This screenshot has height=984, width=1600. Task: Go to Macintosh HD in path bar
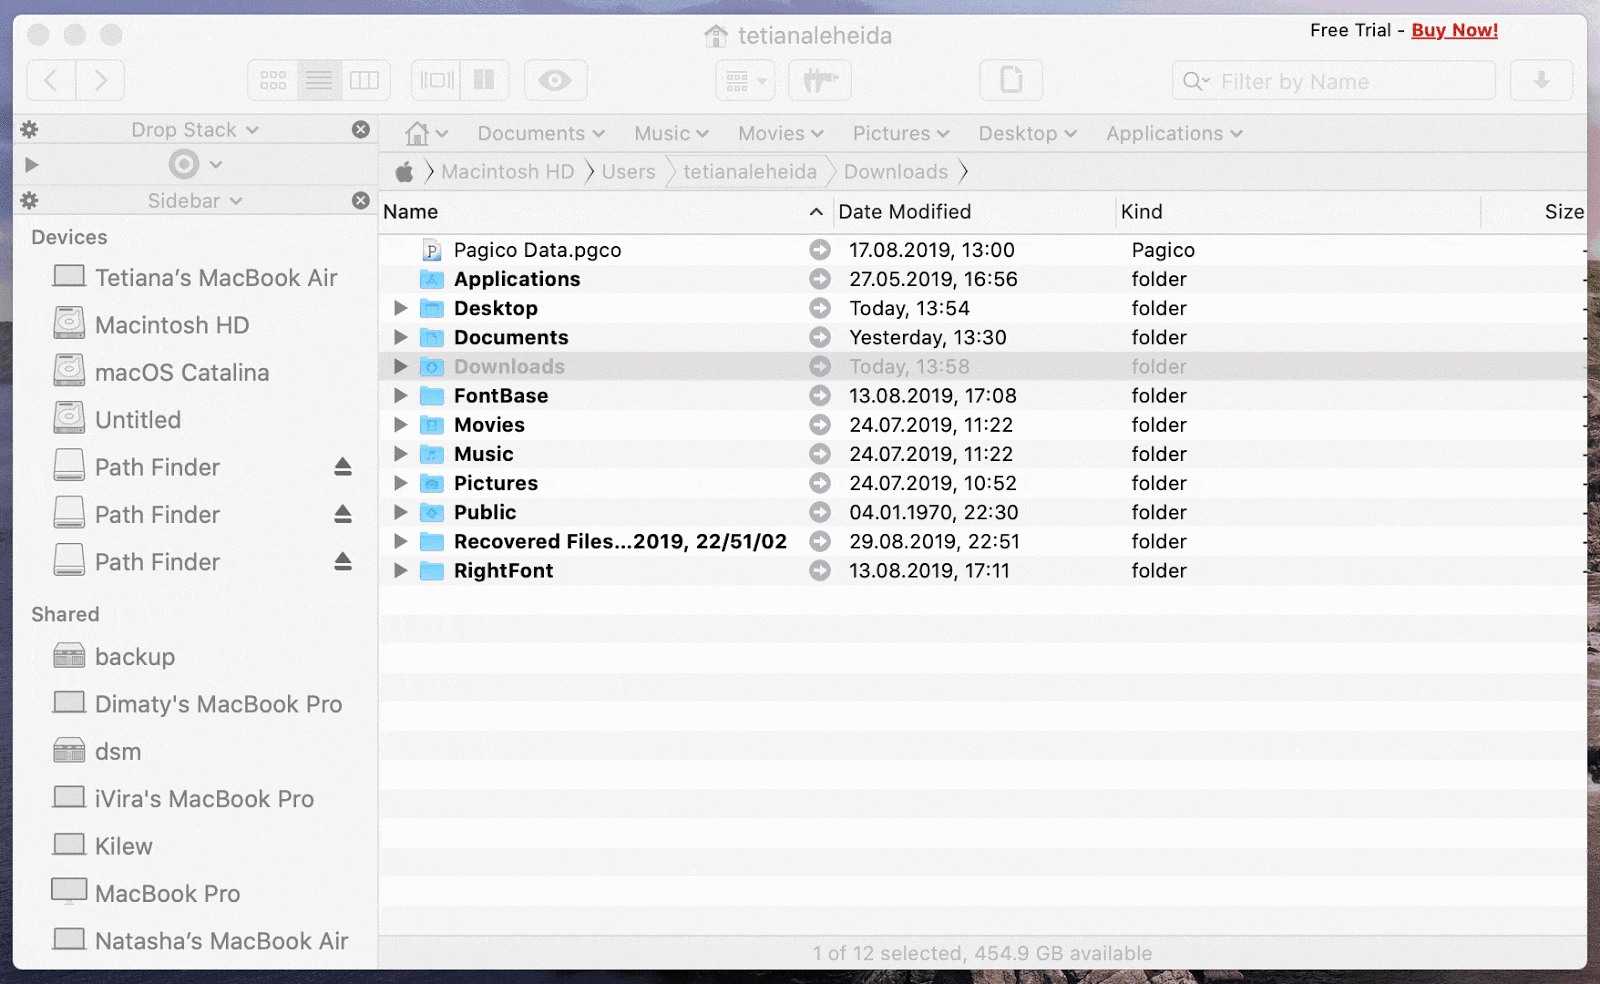point(508,172)
